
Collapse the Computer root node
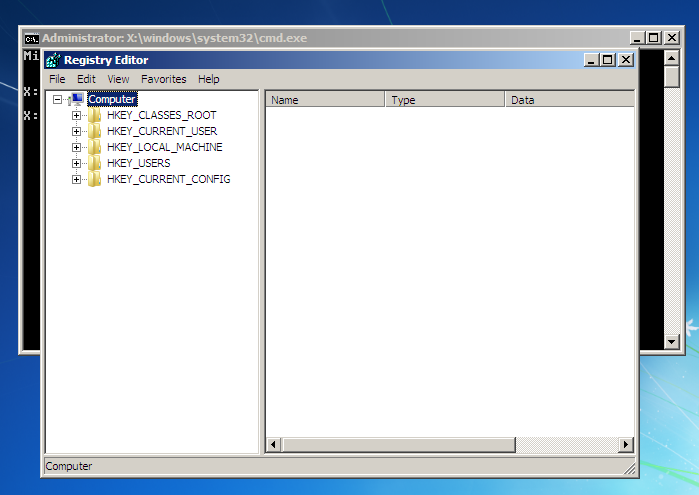coord(58,99)
